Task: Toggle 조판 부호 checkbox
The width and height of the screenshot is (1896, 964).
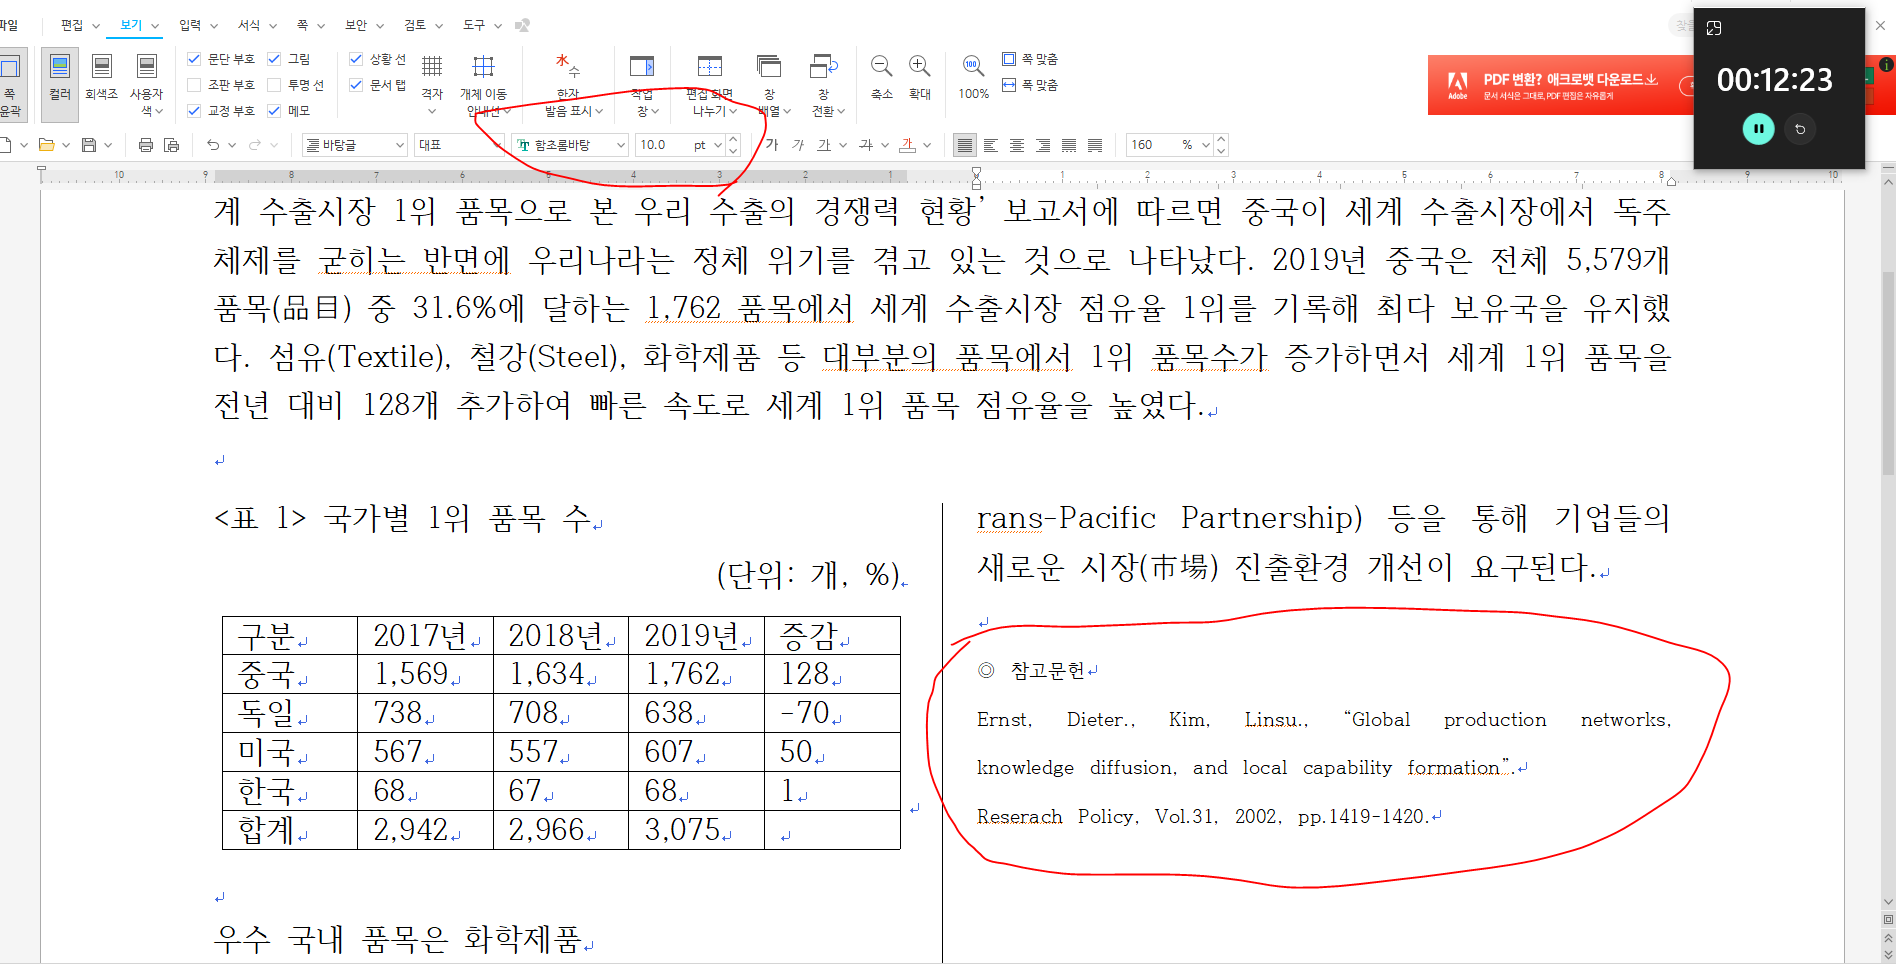Action: [x=194, y=85]
